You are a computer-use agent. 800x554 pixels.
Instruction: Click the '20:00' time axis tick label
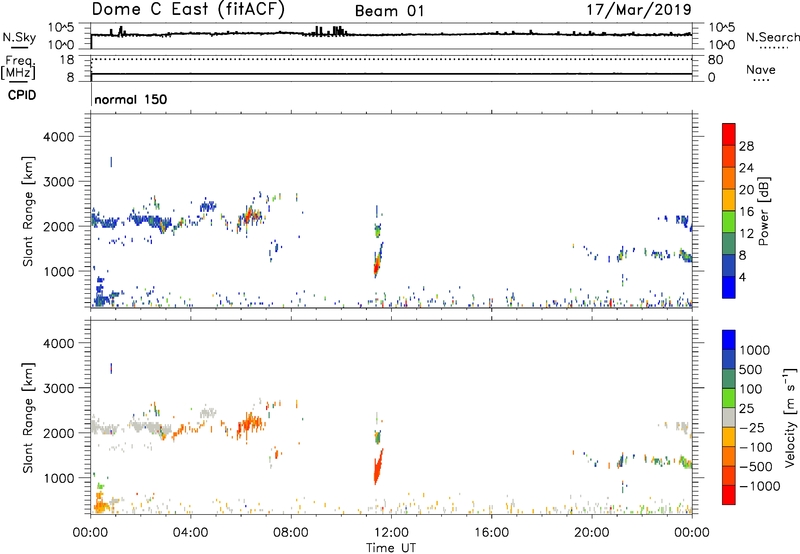coord(592,533)
